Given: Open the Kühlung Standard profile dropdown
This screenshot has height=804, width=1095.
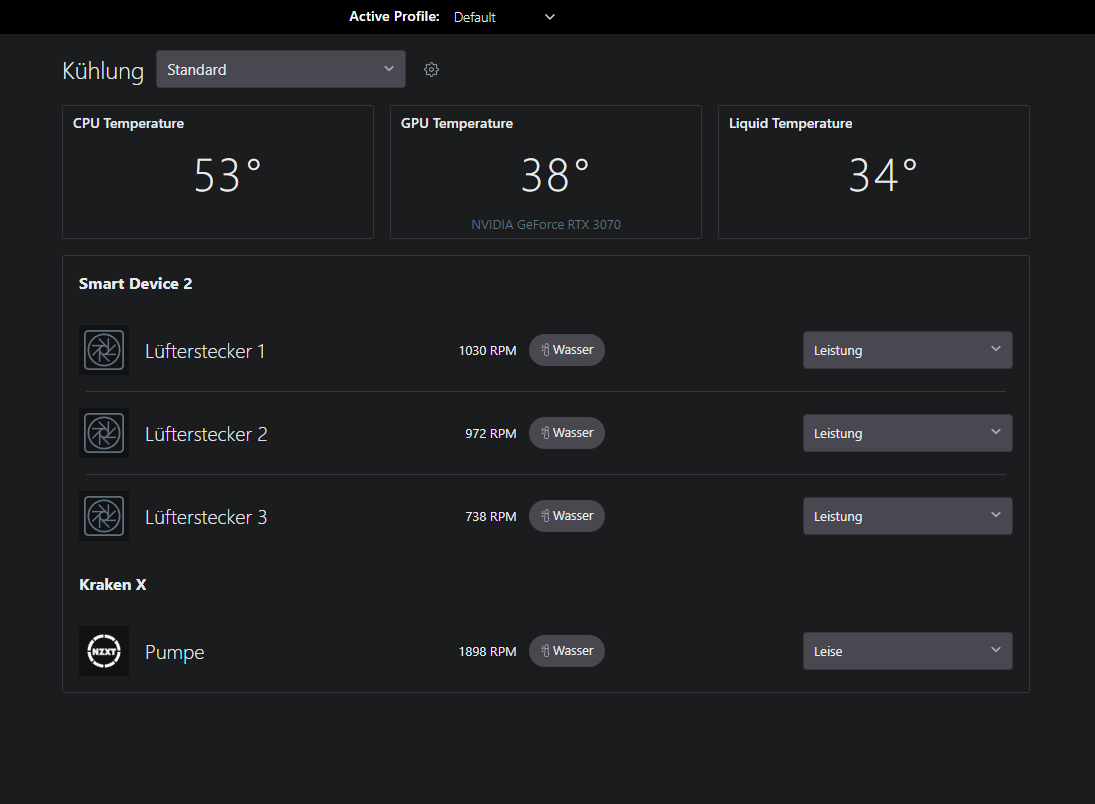Looking at the screenshot, I should click(x=281, y=69).
